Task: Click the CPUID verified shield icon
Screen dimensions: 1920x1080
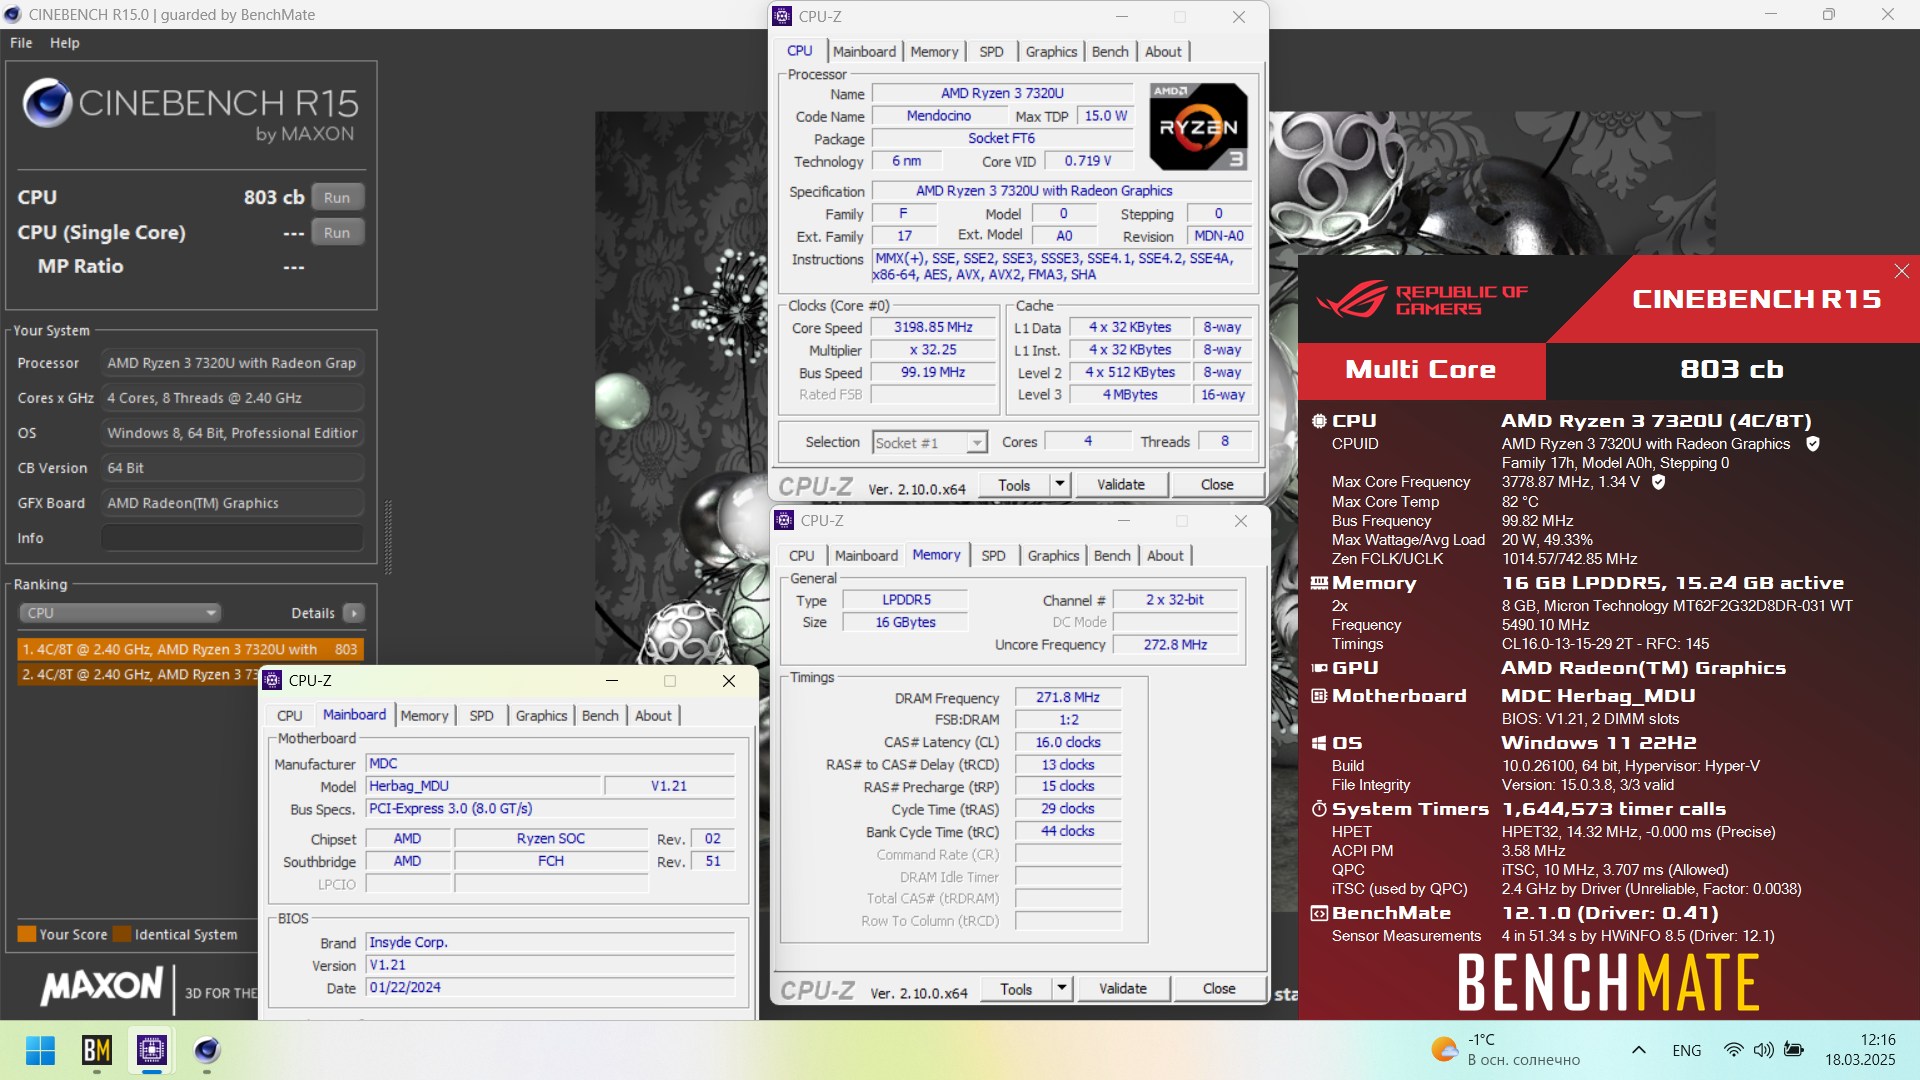Action: [x=1812, y=444]
